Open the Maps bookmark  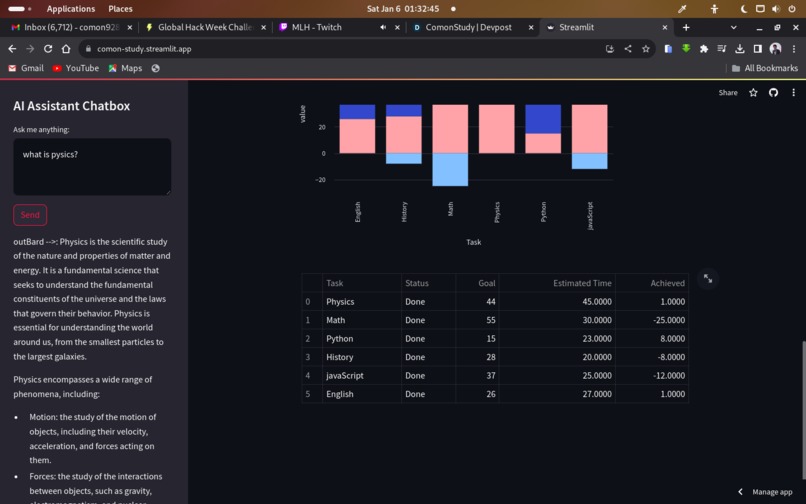tap(125, 68)
